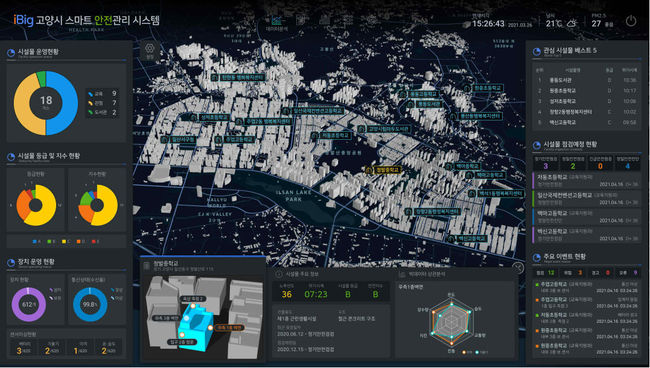This screenshot has height=368, width=650.
Task: Click the cloudy weather icon beside 21°C
Action: [572, 23]
